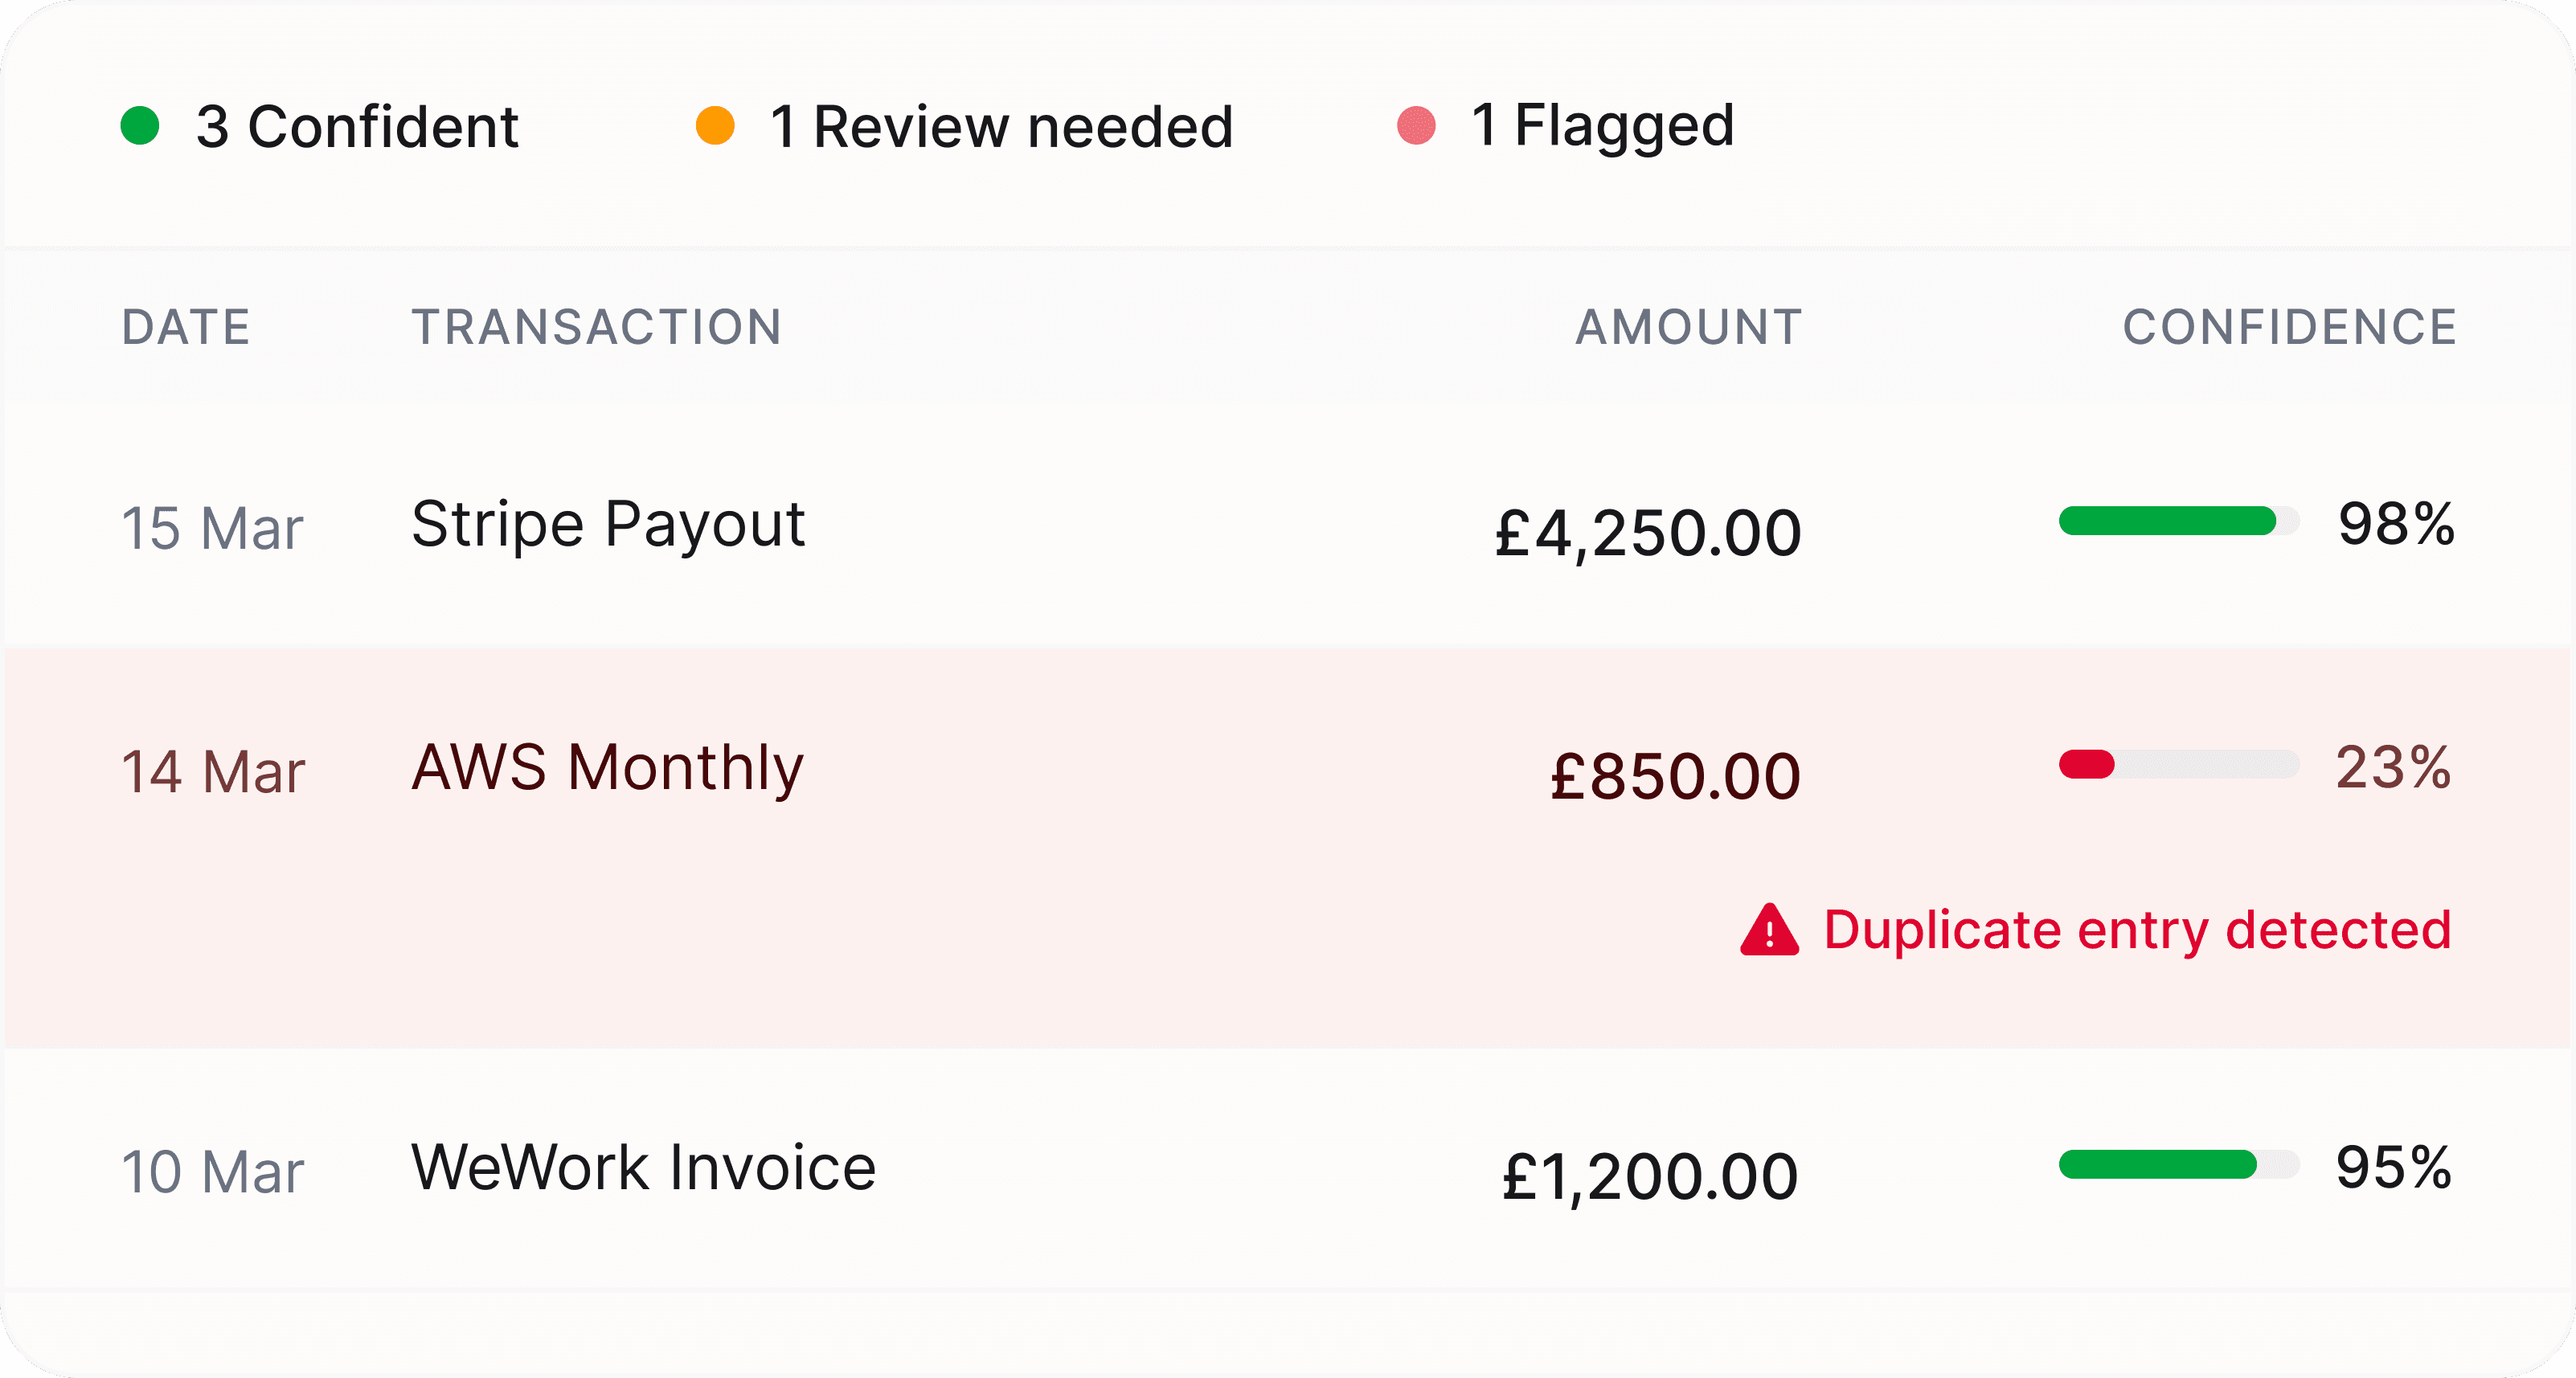2576x1378 pixels.
Task: Click the 23% red confidence bar
Action: click(x=2179, y=764)
